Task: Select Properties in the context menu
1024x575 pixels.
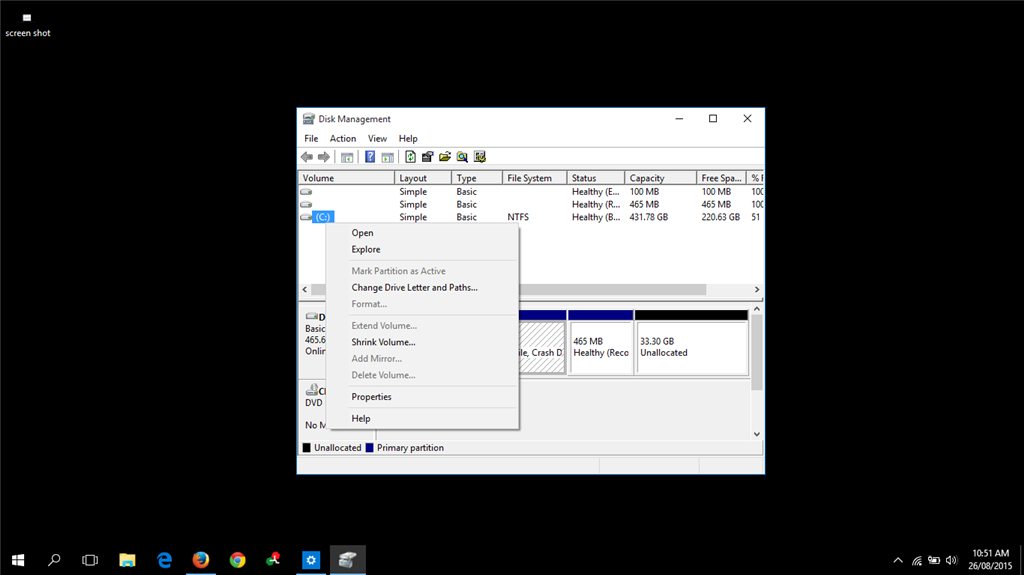Action: click(423, 397)
